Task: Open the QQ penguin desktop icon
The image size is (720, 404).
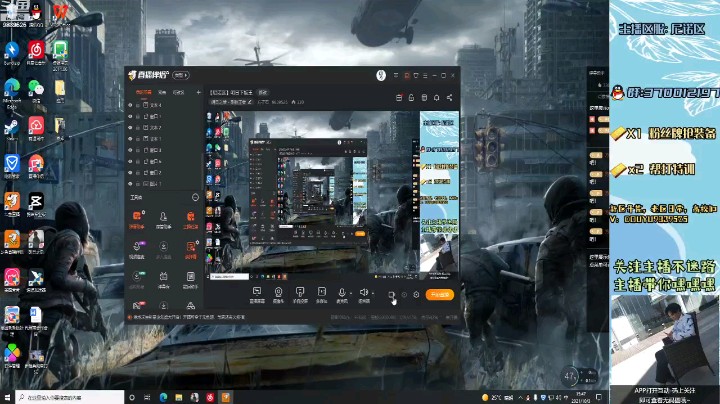Action: (36, 13)
